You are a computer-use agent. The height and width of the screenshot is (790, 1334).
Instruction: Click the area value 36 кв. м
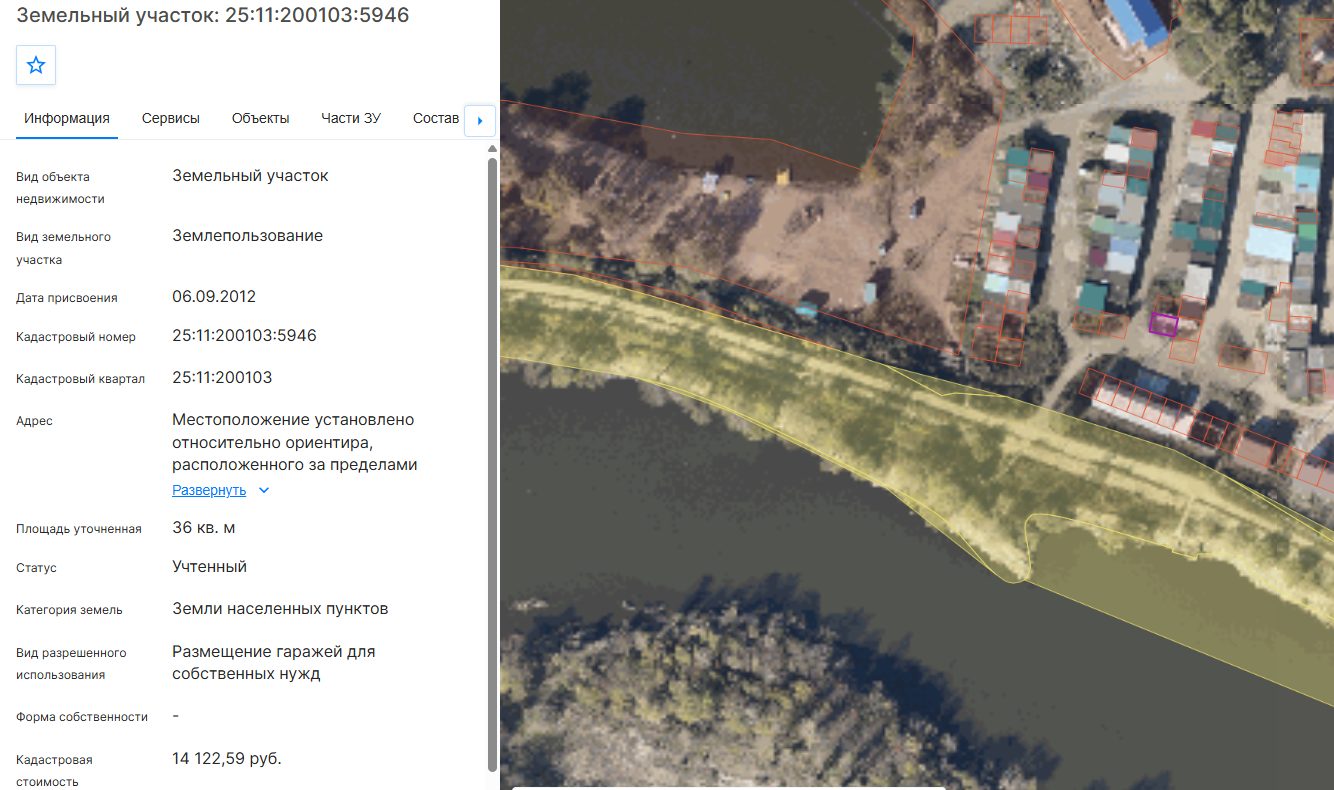point(204,527)
